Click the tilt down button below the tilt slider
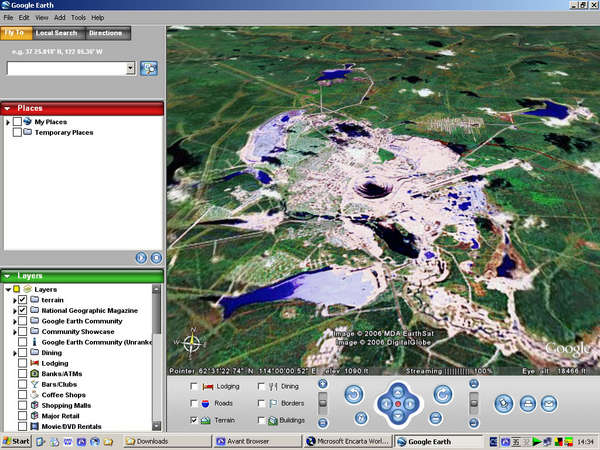This screenshot has height=450, width=600. [x=474, y=423]
